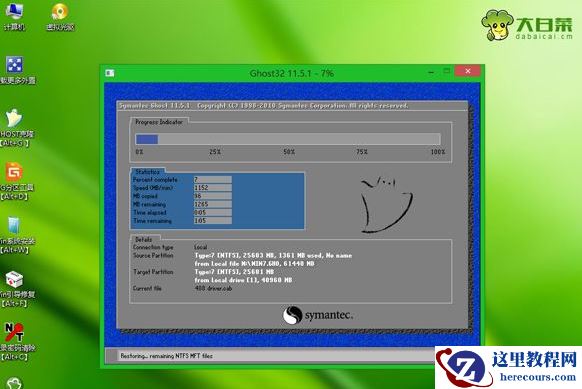Maximize the Ghost32 window
The image size is (582, 389).
coord(447,71)
